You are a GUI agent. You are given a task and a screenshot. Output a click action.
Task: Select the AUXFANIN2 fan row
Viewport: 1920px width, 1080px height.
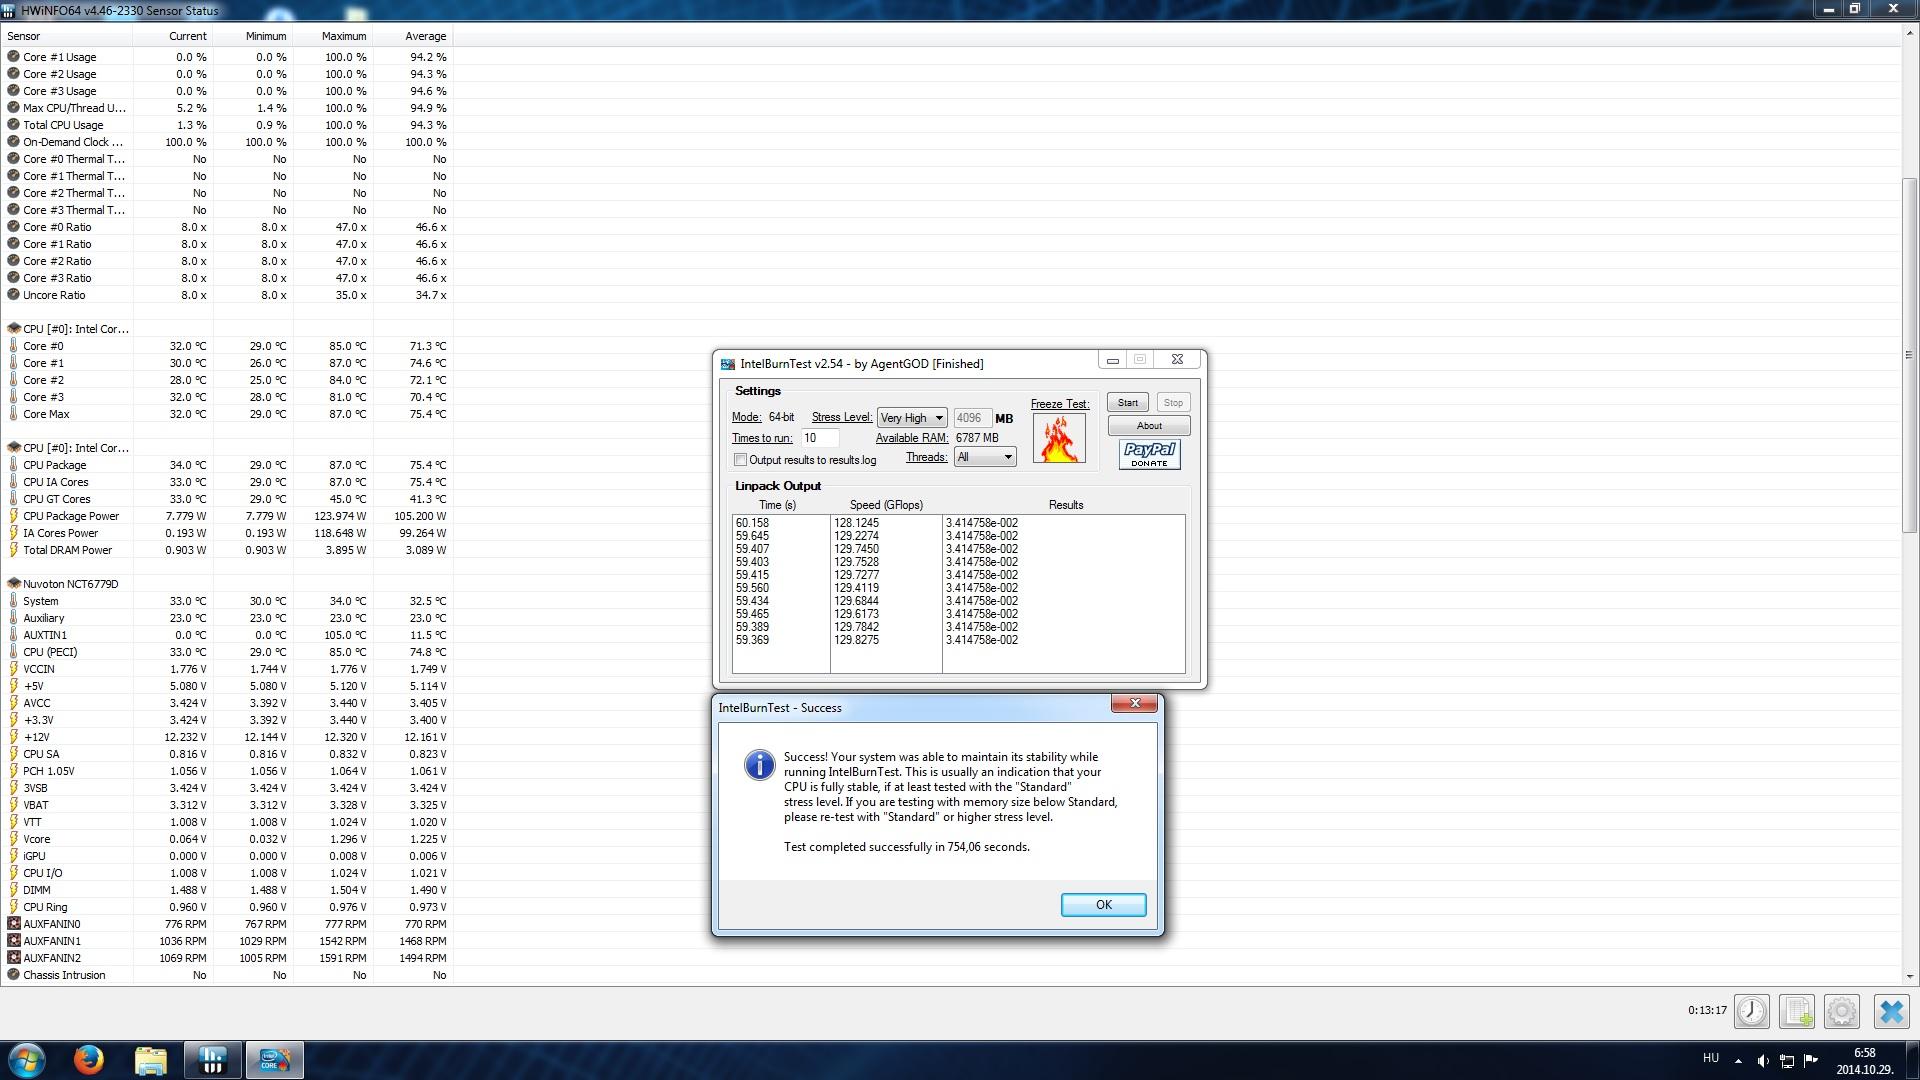[227, 958]
